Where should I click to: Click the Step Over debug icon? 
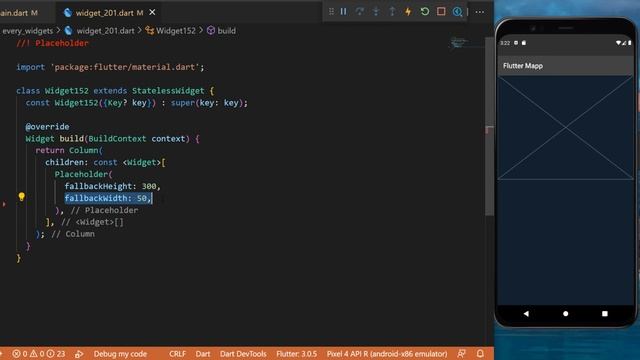point(360,11)
